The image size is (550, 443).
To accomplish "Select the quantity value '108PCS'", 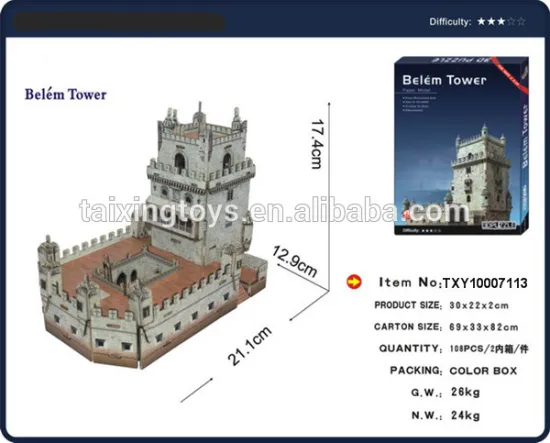I will pos(466,349).
